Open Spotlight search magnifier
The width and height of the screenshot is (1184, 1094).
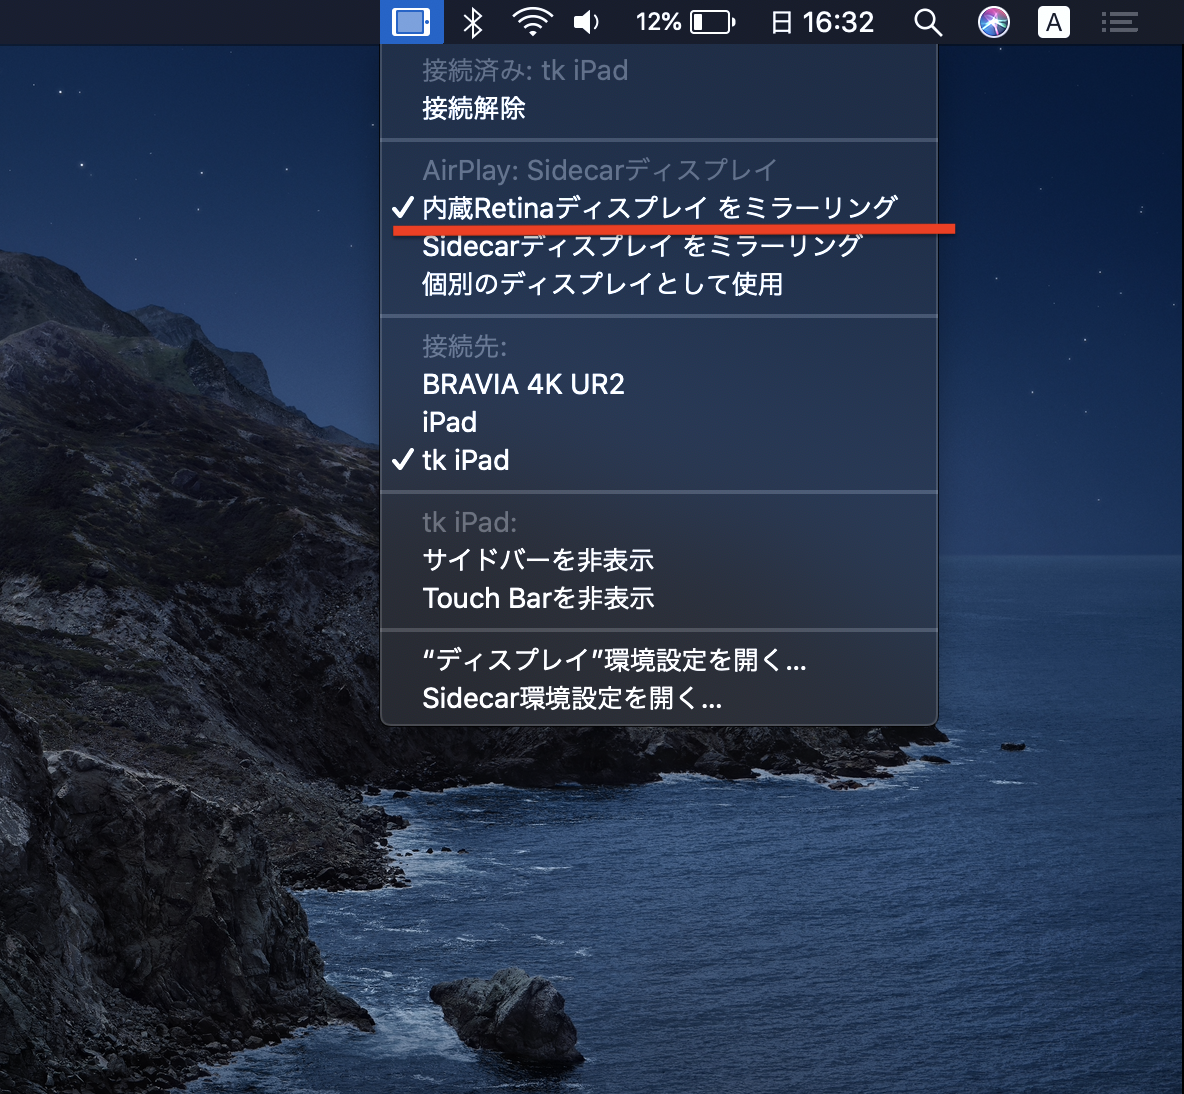click(928, 22)
